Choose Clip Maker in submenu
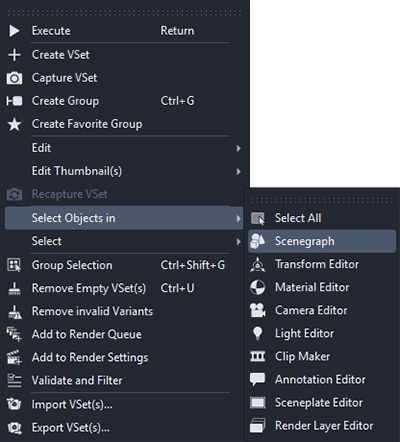 click(322, 357)
